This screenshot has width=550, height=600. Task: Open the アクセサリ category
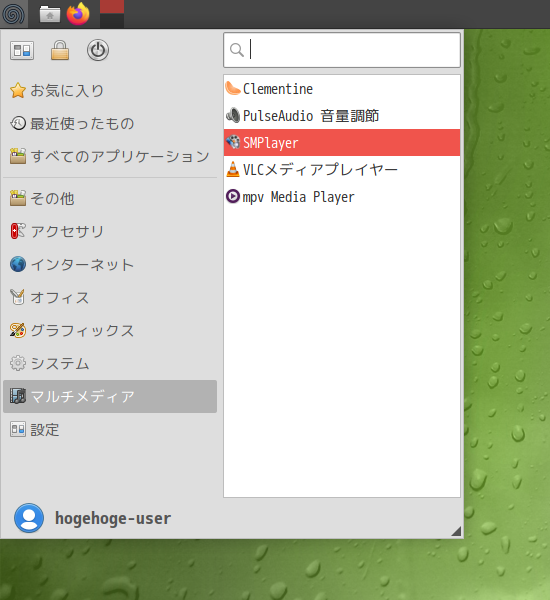click(x=110, y=232)
